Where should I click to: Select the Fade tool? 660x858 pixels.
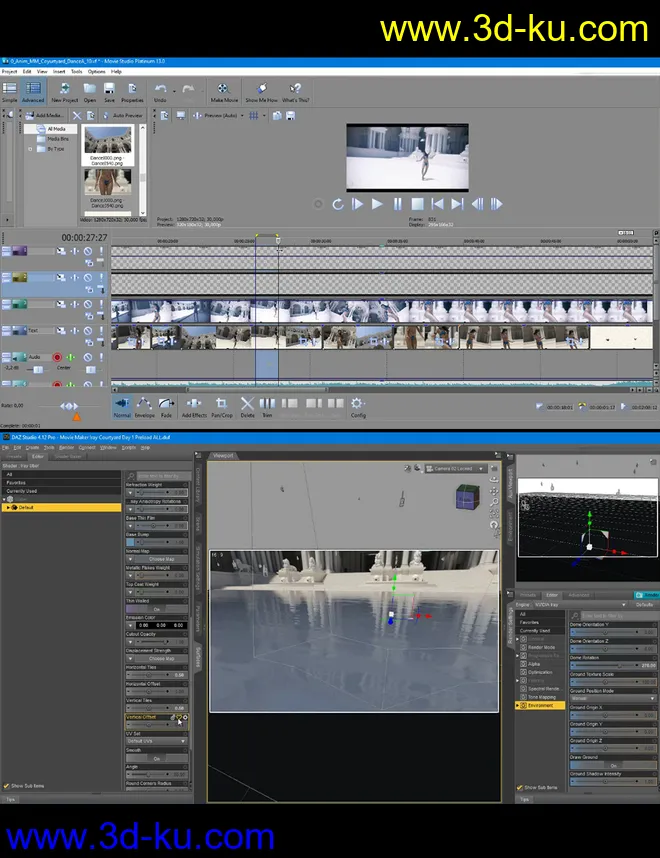(166, 406)
